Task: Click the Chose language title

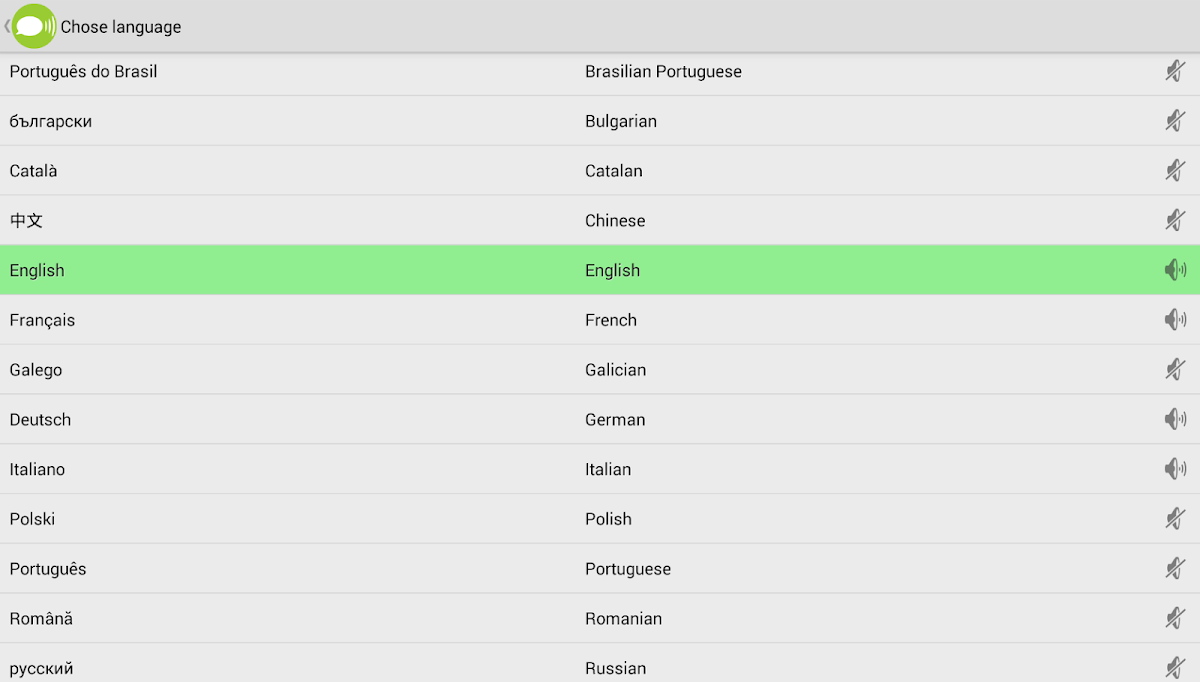Action: pyautogui.click(x=121, y=27)
